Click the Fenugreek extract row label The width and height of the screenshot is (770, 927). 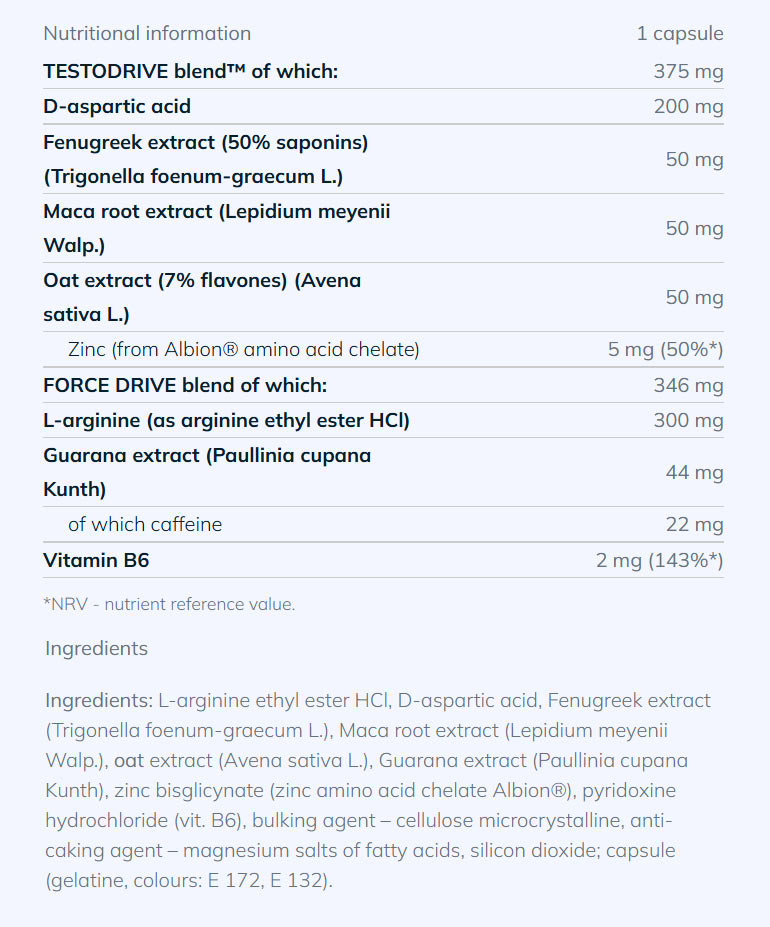(x=205, y=159)
